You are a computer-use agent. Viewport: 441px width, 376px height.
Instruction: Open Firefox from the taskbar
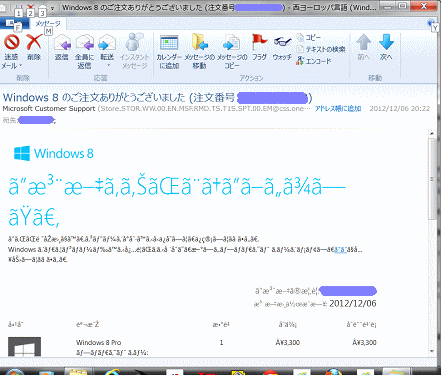(x=333, y=372)
